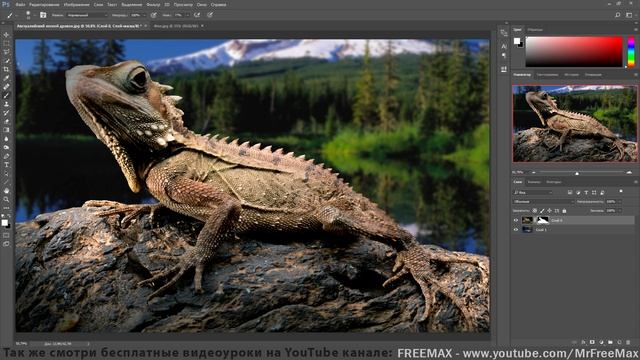Switch to the Swatches panel tab

point(535,30)
